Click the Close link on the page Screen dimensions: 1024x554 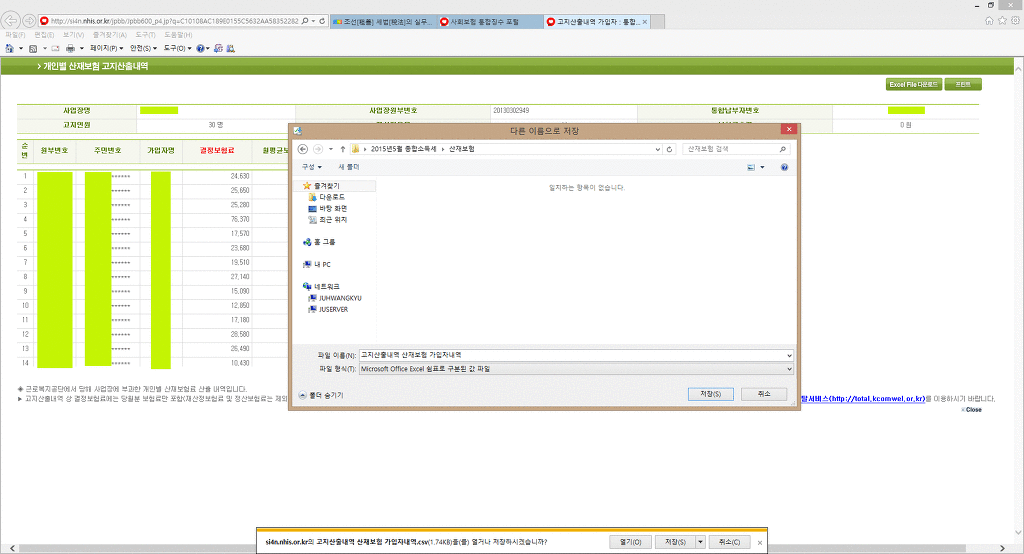(x=972, y=410)
